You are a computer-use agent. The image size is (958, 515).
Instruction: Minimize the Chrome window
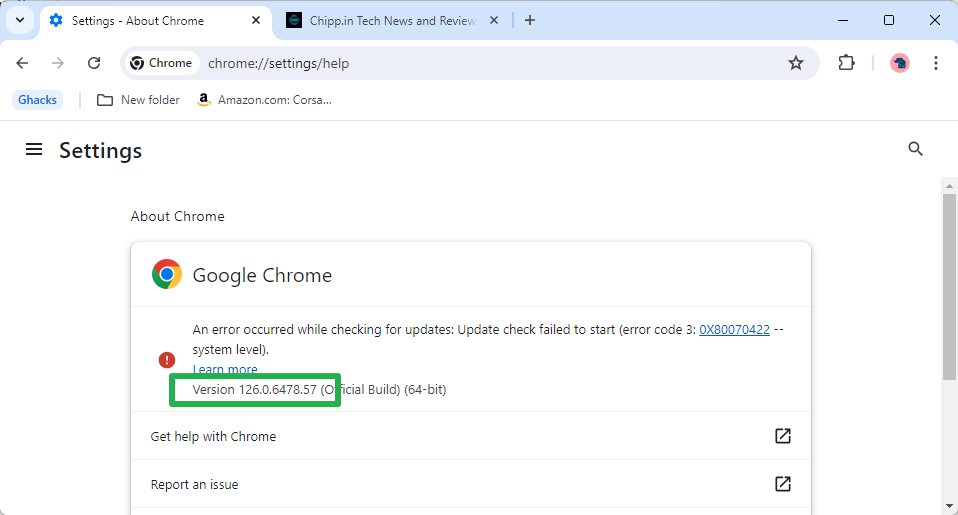(x=843, y=20)
